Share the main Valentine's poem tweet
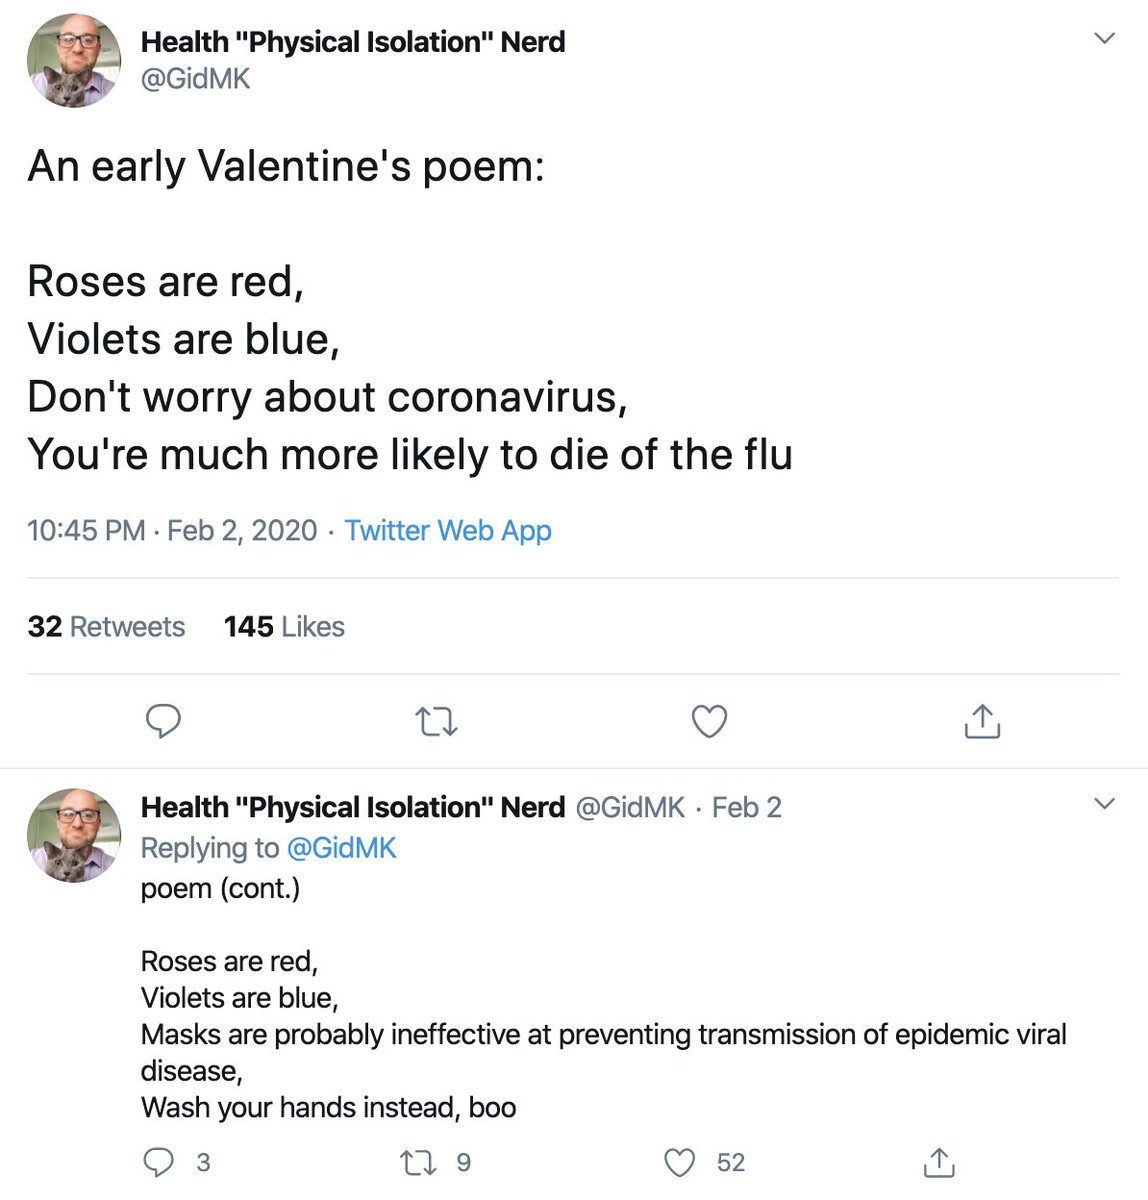This screenshot has height=1200, width=1148. point(982,721)
